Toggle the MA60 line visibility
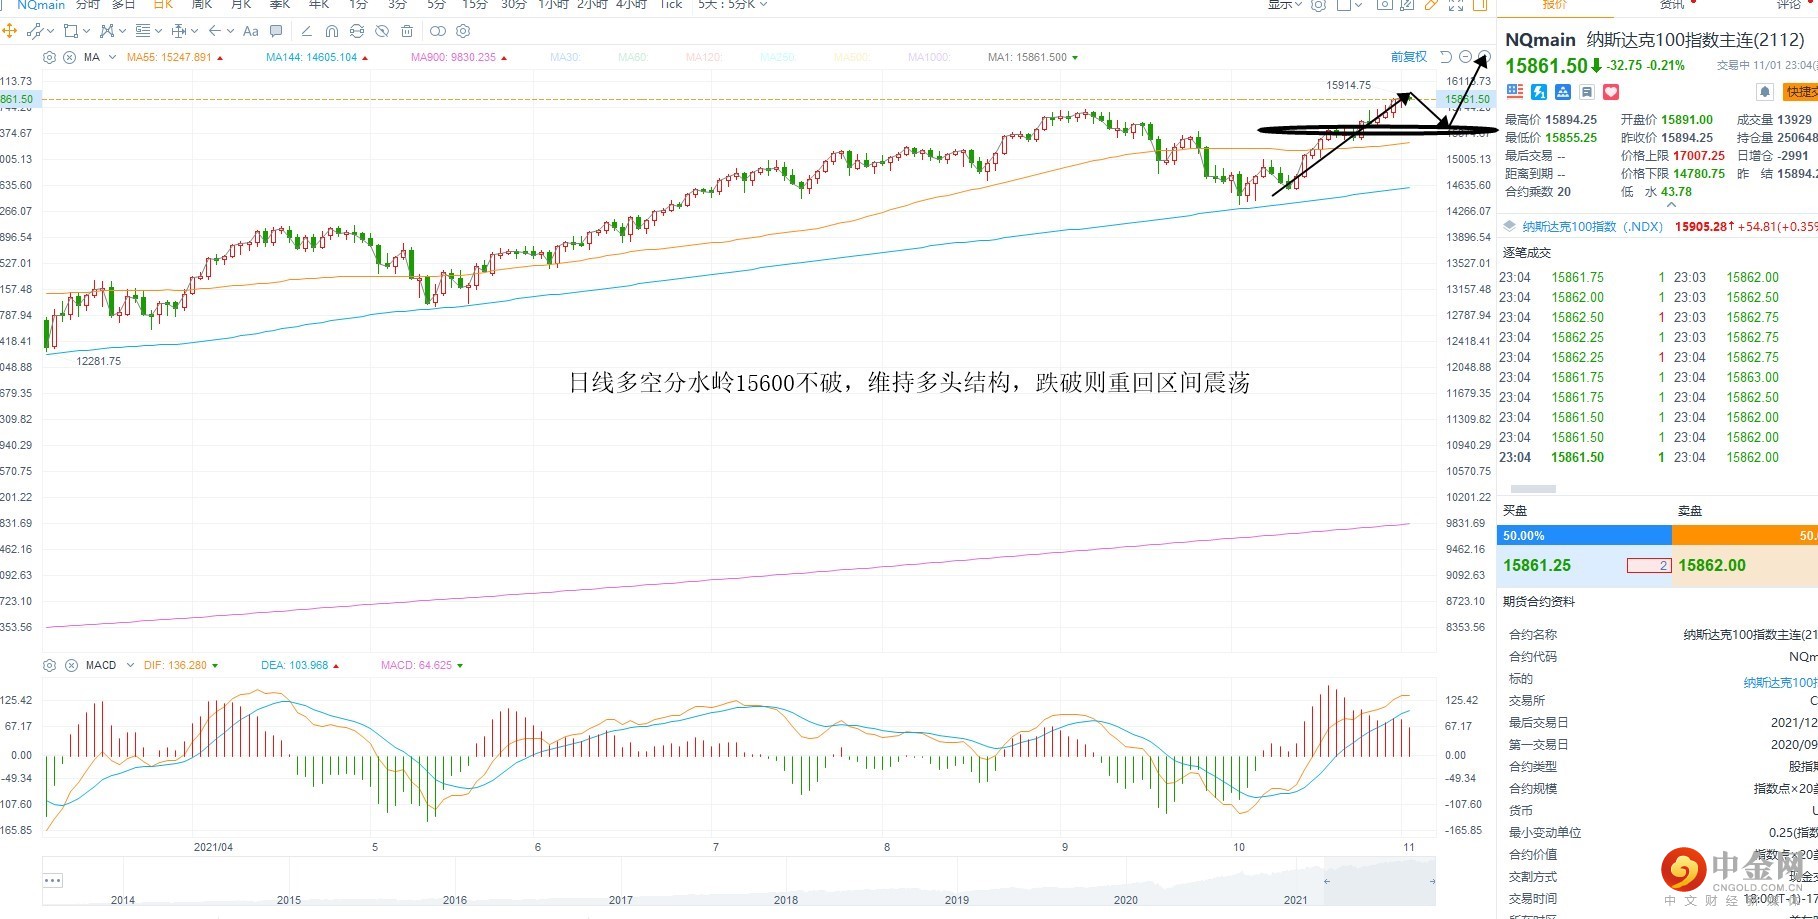This screenshot has height=919, width=1818. point(633,57)
